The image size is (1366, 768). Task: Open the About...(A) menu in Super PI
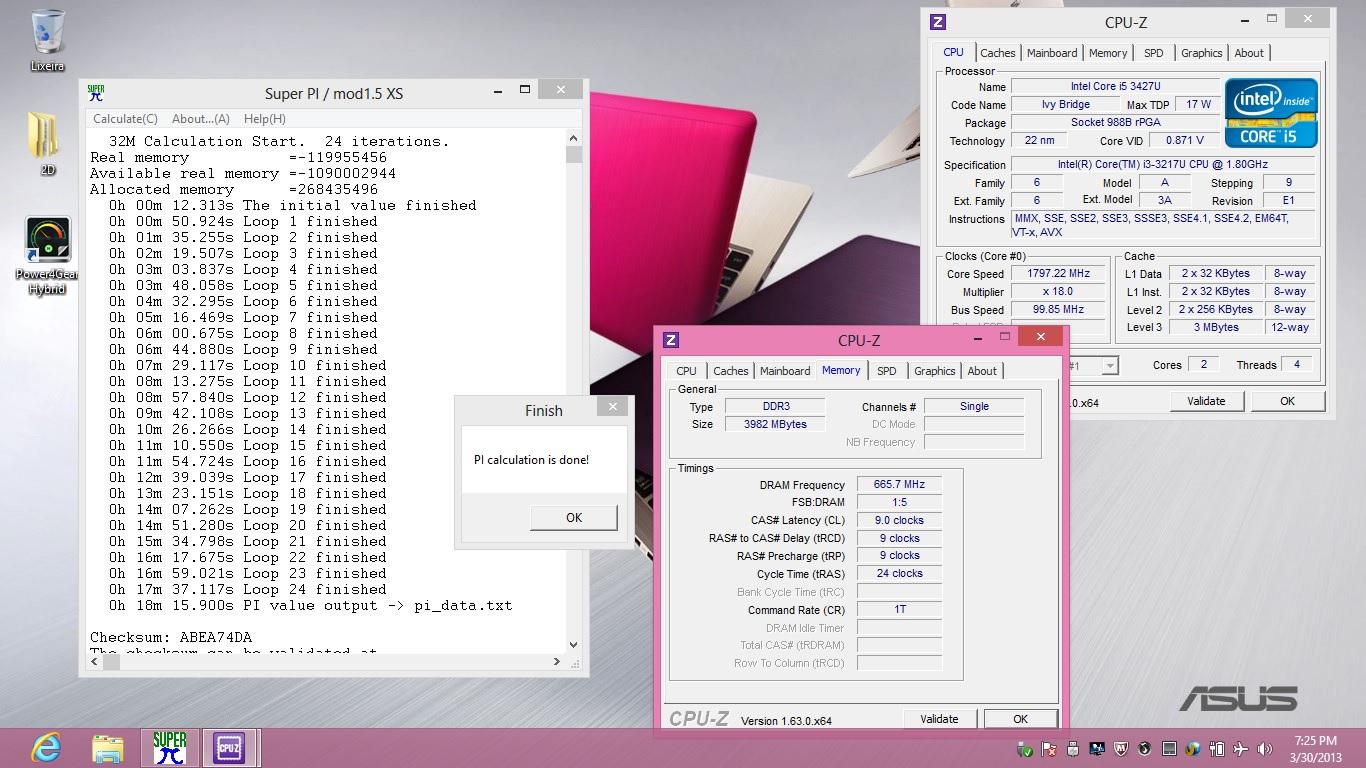click(x=201, y=119)
